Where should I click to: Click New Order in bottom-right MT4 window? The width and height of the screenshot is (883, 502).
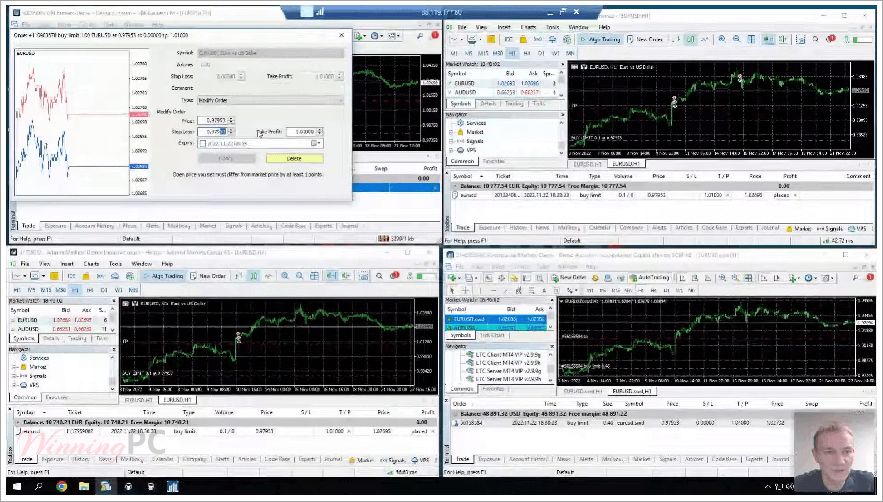point(569,278)
